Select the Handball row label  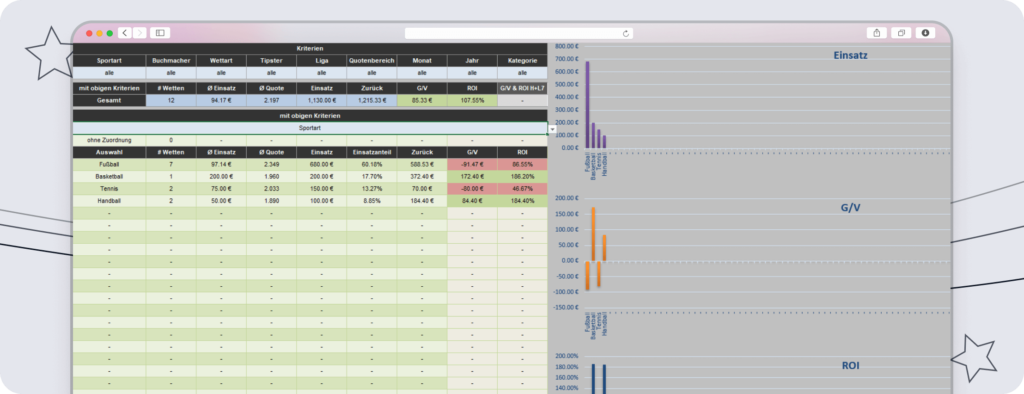pyautogui.click(x=109, y=201)
